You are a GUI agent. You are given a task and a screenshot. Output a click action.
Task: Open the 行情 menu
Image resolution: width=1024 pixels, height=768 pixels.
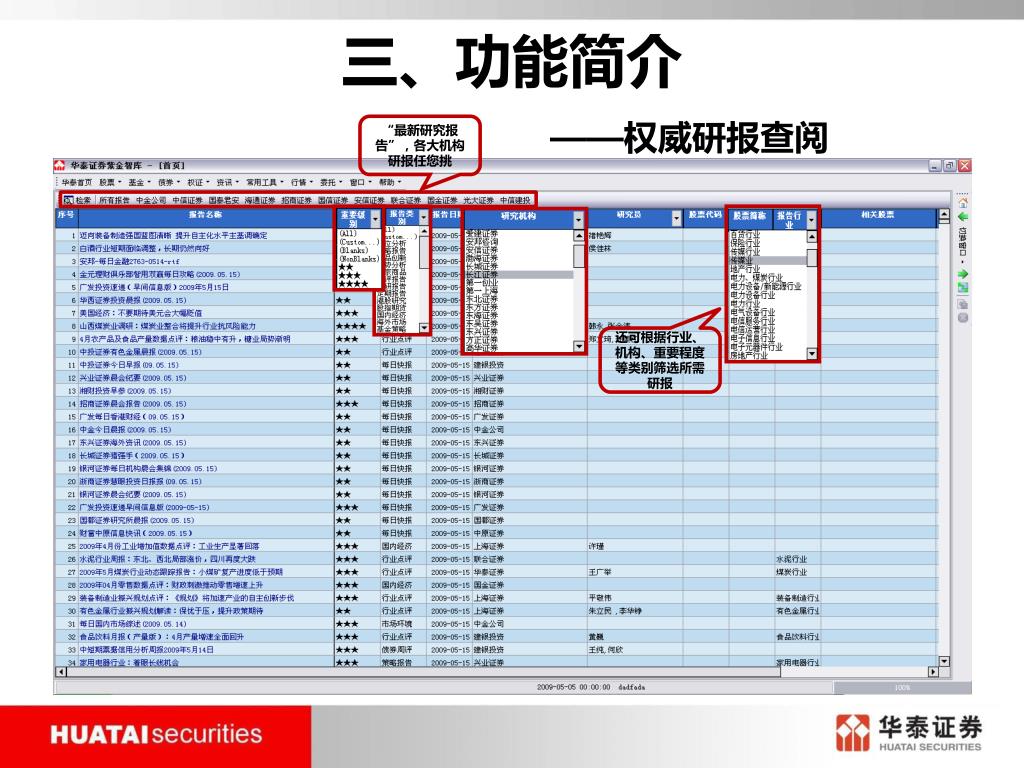pyautogui.click(x=302, y=182)
